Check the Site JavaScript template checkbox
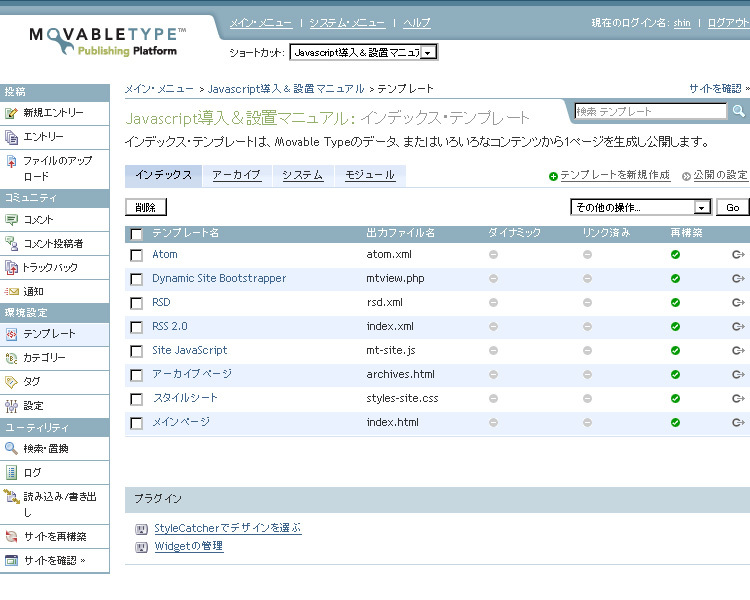750x600 pixels. 136,351
